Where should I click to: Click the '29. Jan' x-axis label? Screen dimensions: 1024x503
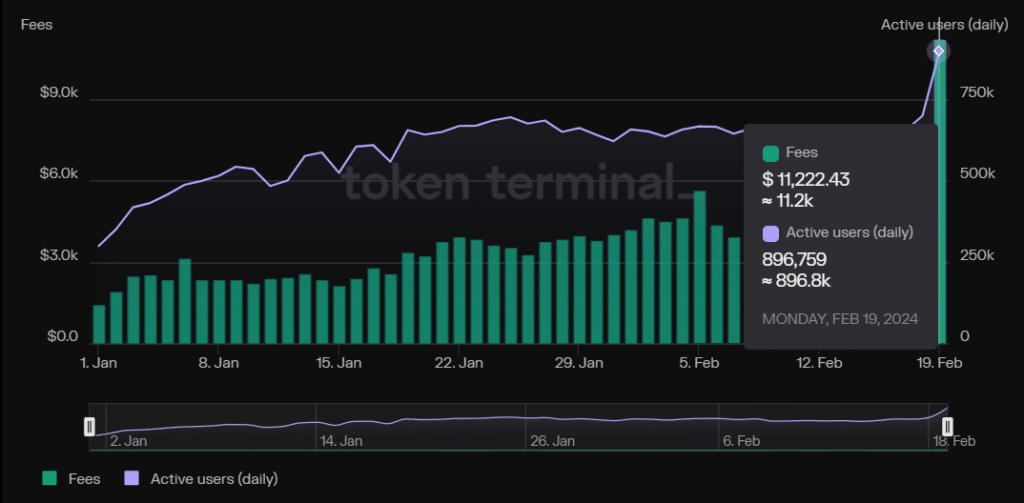[x=579, y=363]
